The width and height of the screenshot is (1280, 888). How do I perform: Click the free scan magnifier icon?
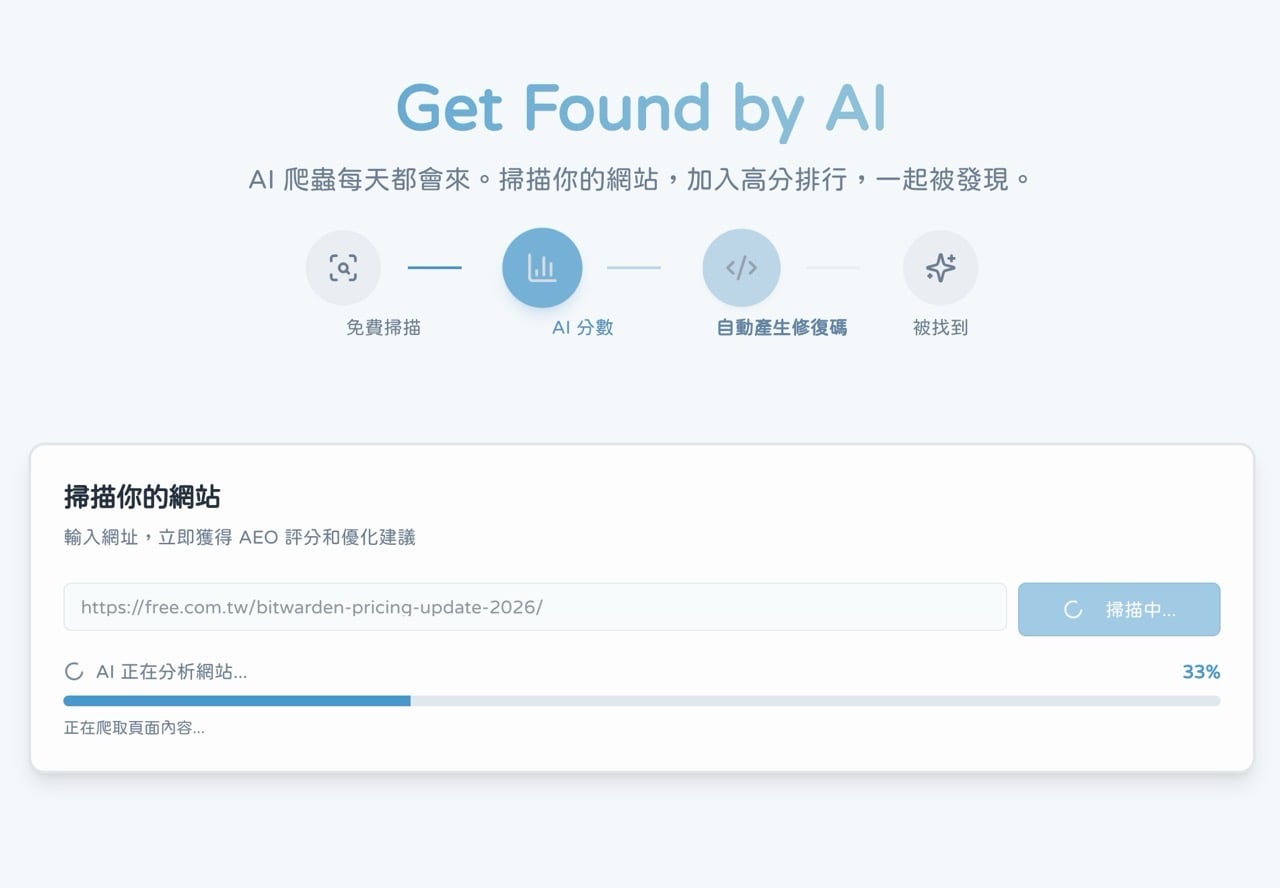click(x=343, y=268)
